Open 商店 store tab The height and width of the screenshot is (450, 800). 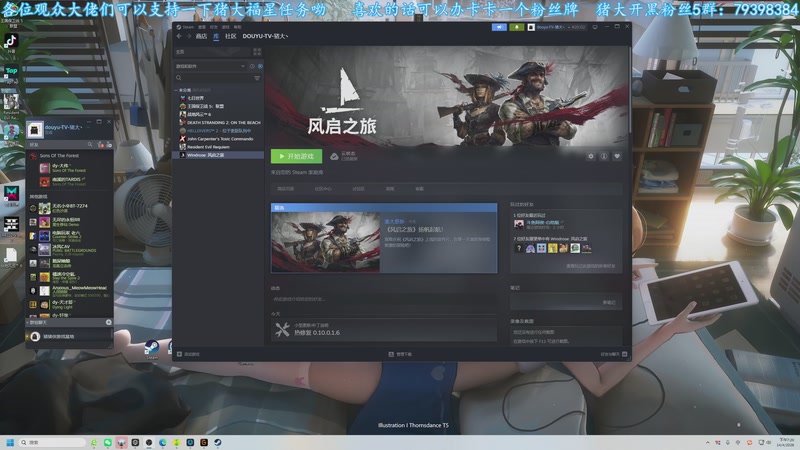tap(202, 36)
